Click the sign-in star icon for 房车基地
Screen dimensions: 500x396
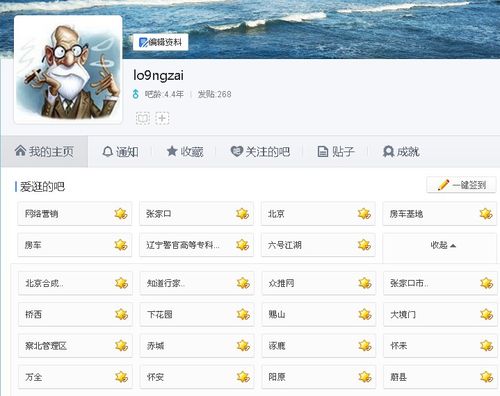[486, 213]
